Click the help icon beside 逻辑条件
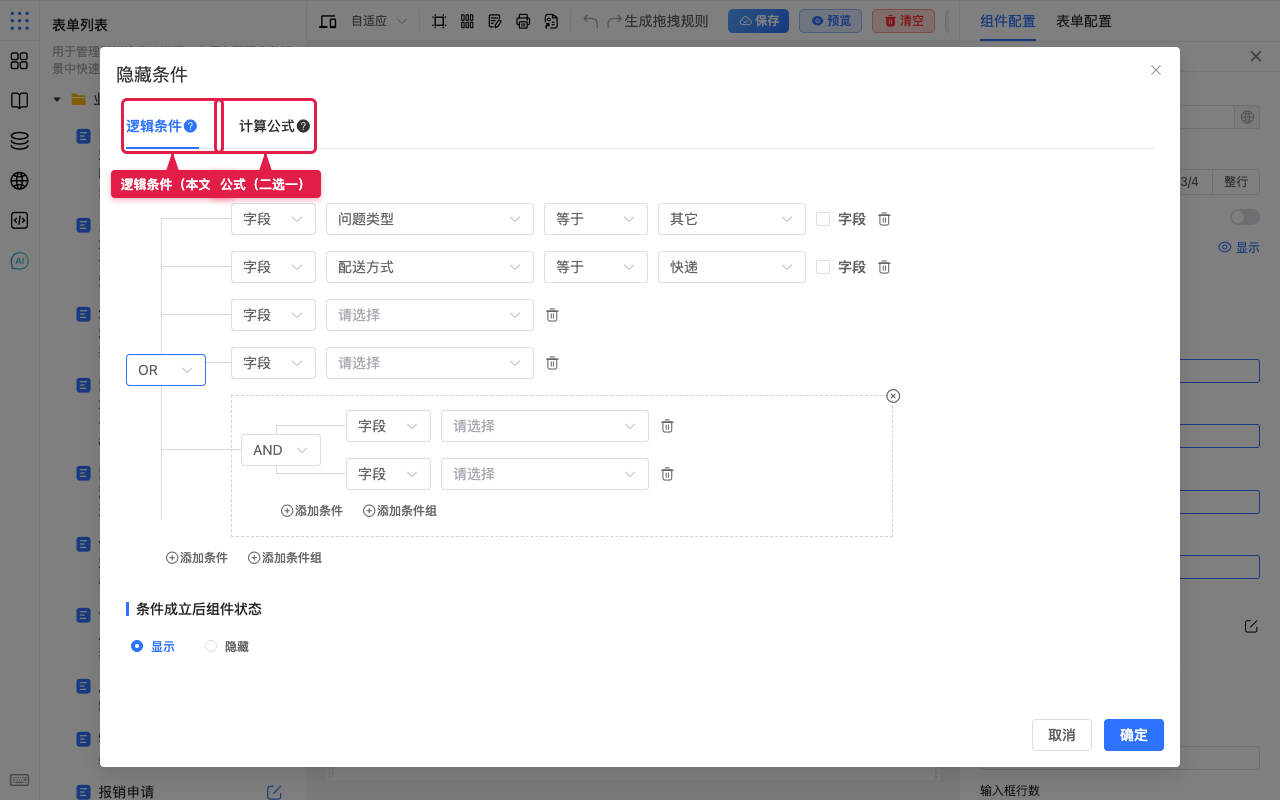Image resolution: width=1280 pixels, height=800 pixels. point(190,126)
